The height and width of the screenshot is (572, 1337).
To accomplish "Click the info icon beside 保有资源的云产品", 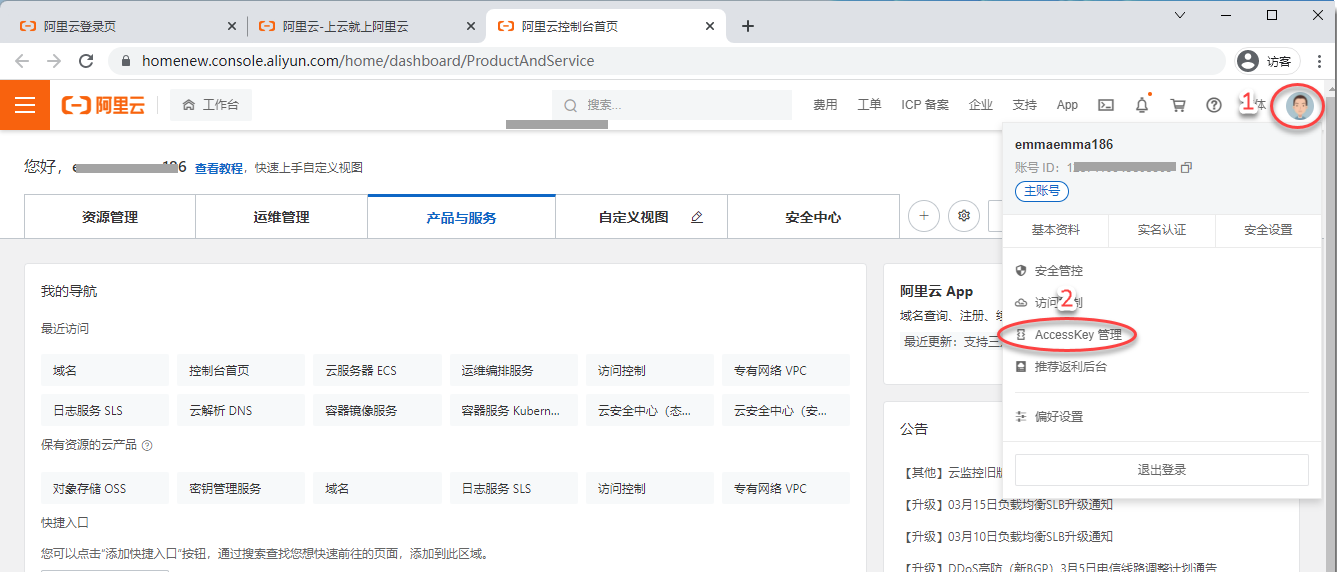I will (x=147, y=445).
